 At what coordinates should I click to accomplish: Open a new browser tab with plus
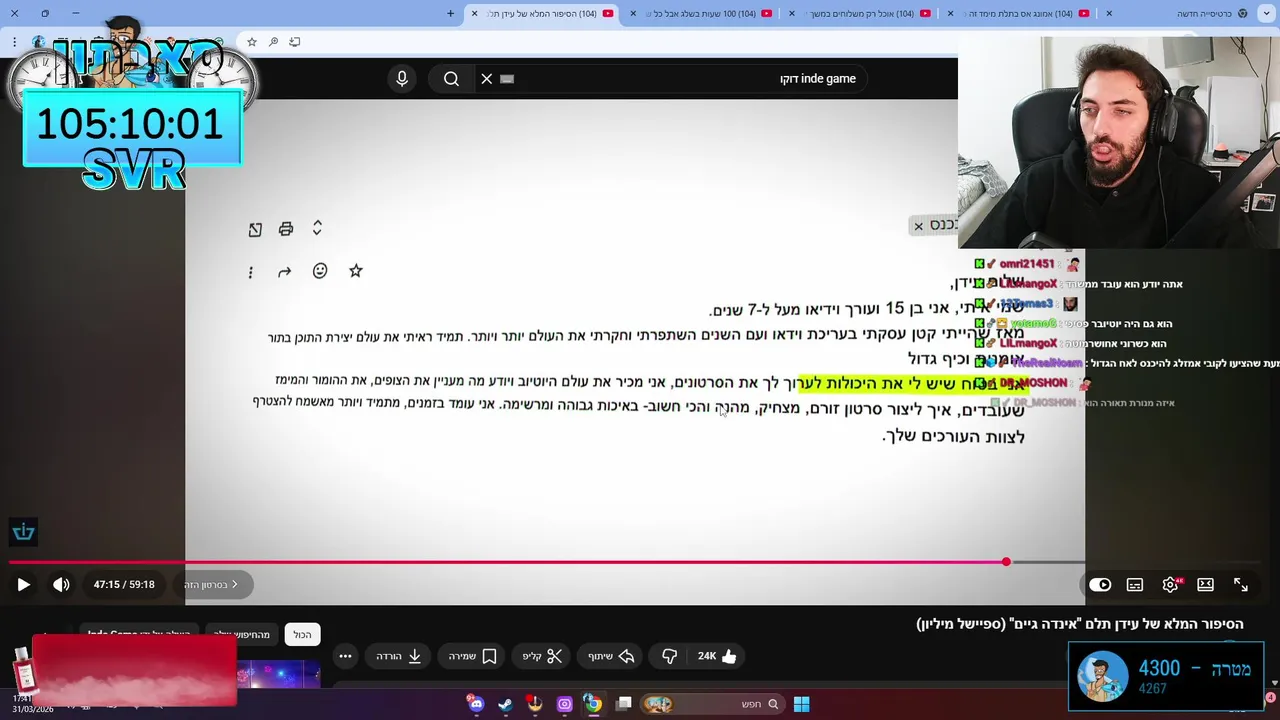pos(450,13)
